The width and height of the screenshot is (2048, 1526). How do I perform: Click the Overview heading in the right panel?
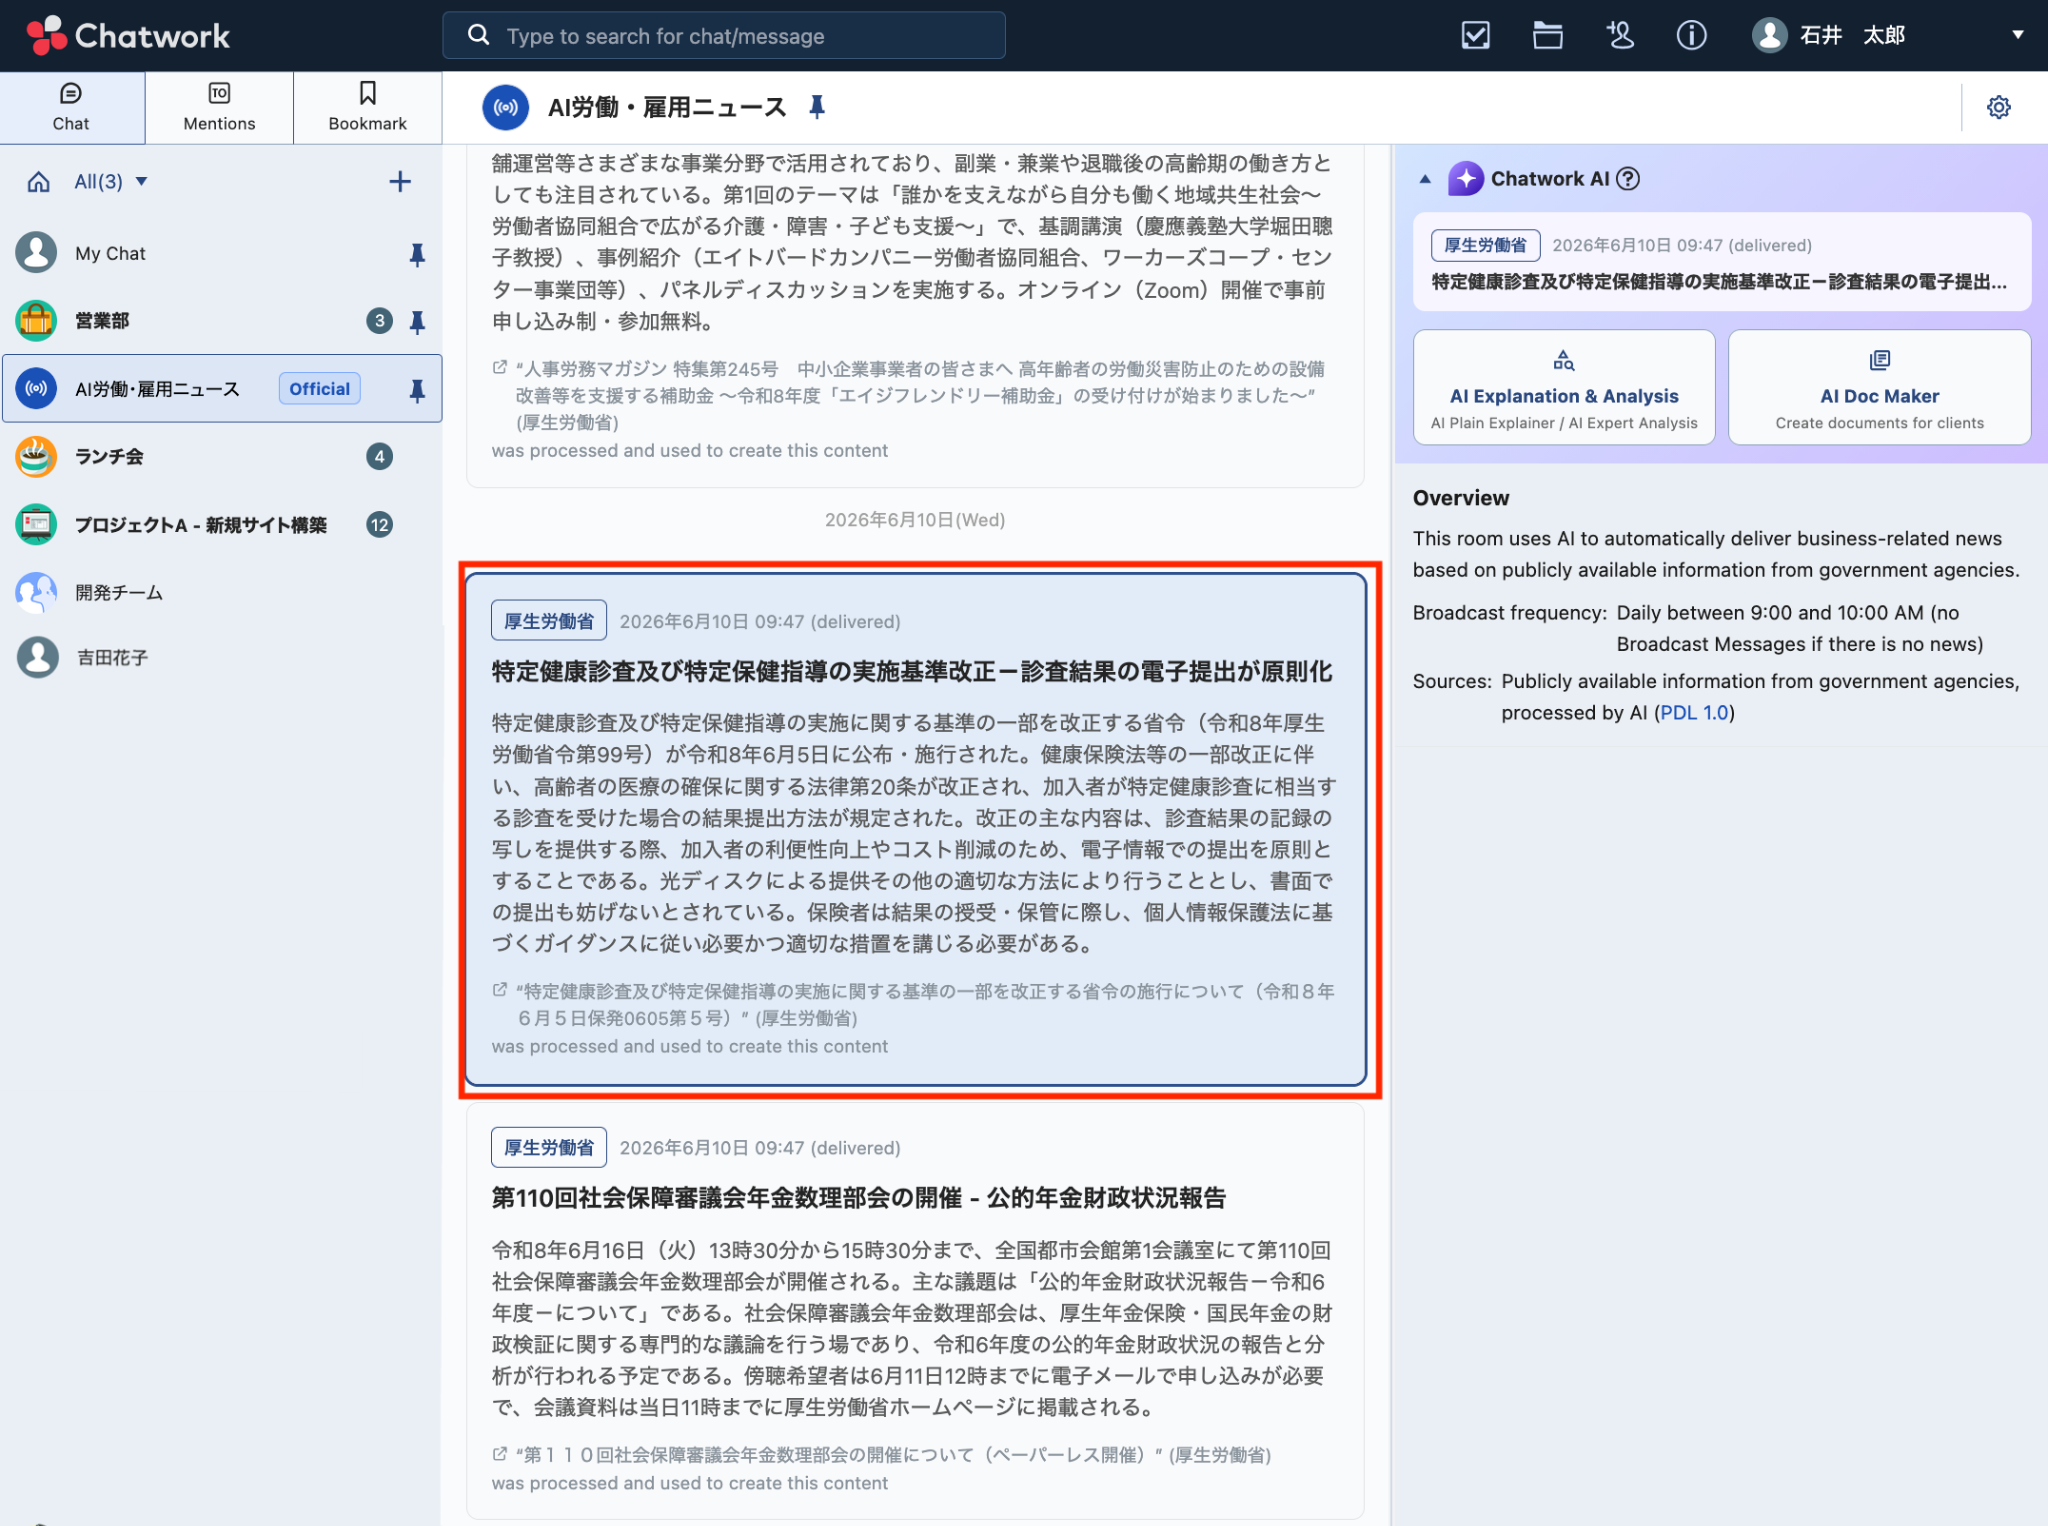[1461, 498]
